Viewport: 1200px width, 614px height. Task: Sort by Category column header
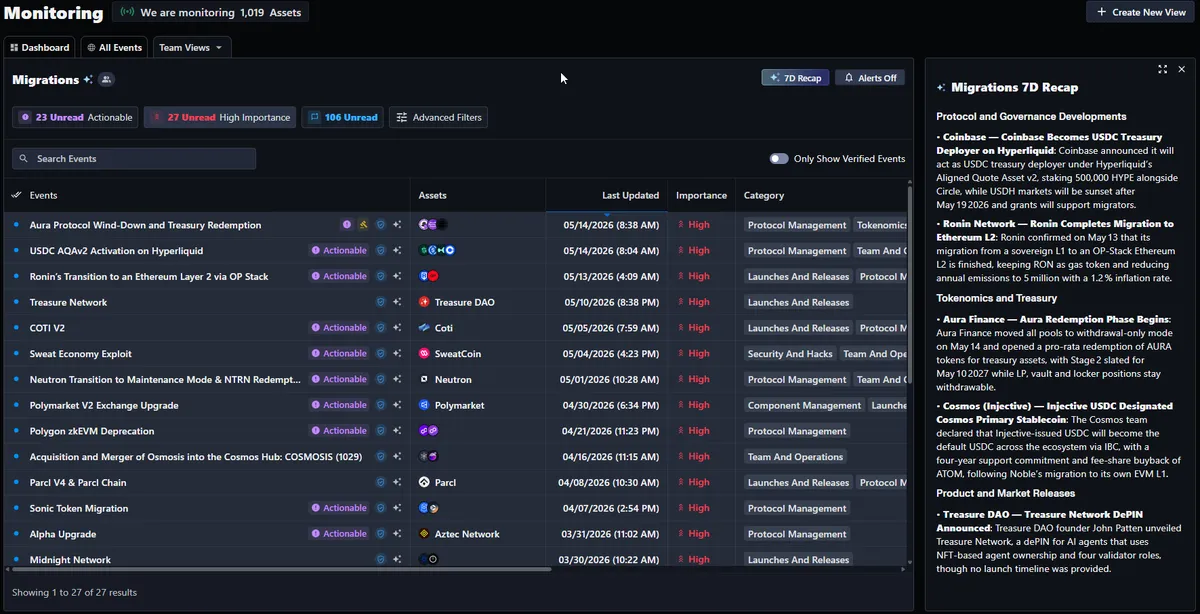[764, 195]
